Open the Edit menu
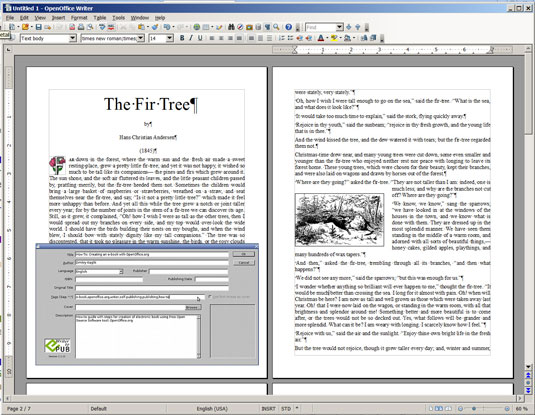 (24, 17)
